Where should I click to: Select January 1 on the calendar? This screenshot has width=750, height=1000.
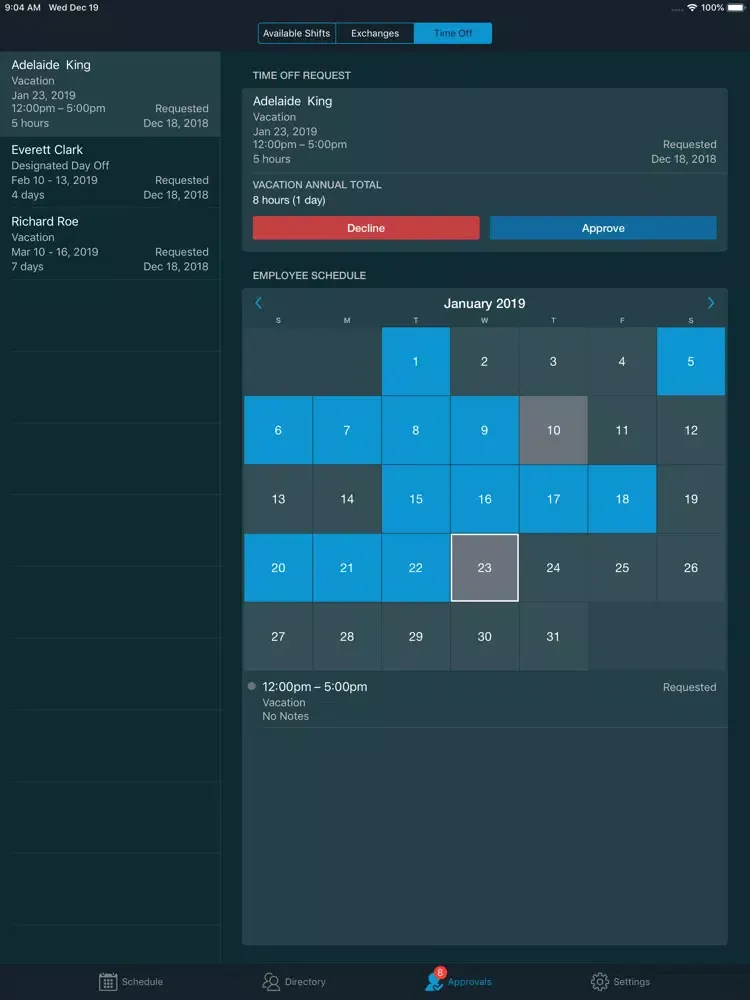tap(416, 362)
